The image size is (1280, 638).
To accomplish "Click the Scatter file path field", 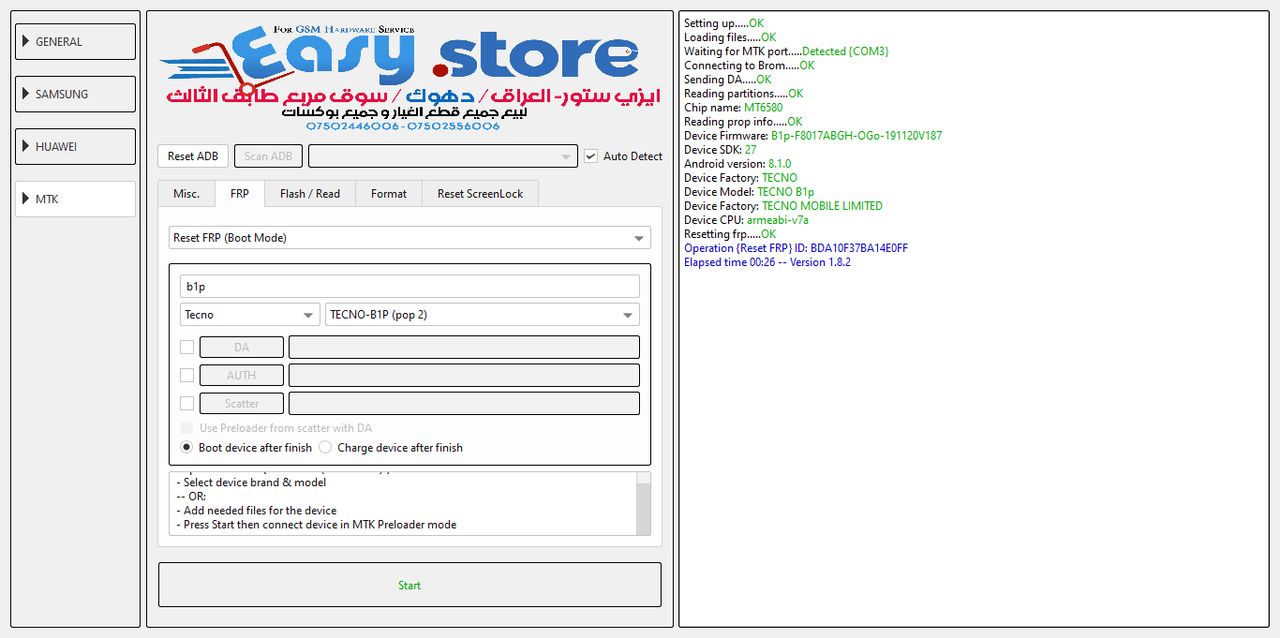I will coord(464,403).
